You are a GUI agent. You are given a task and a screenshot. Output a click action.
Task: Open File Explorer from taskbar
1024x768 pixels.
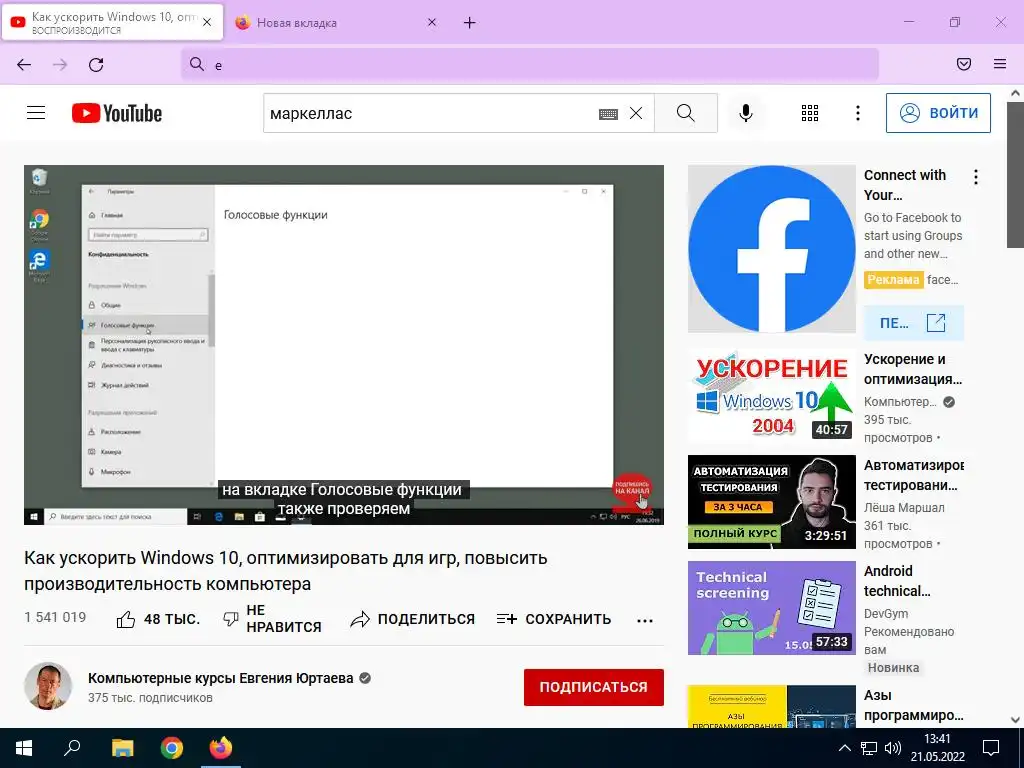[x=122, y=748]
